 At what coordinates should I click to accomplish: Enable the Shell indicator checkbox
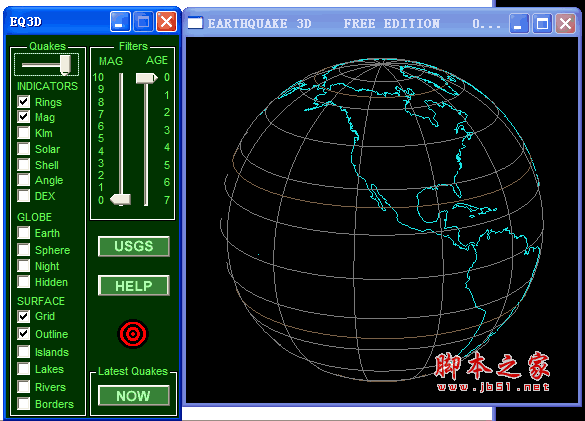pos(24,164)
